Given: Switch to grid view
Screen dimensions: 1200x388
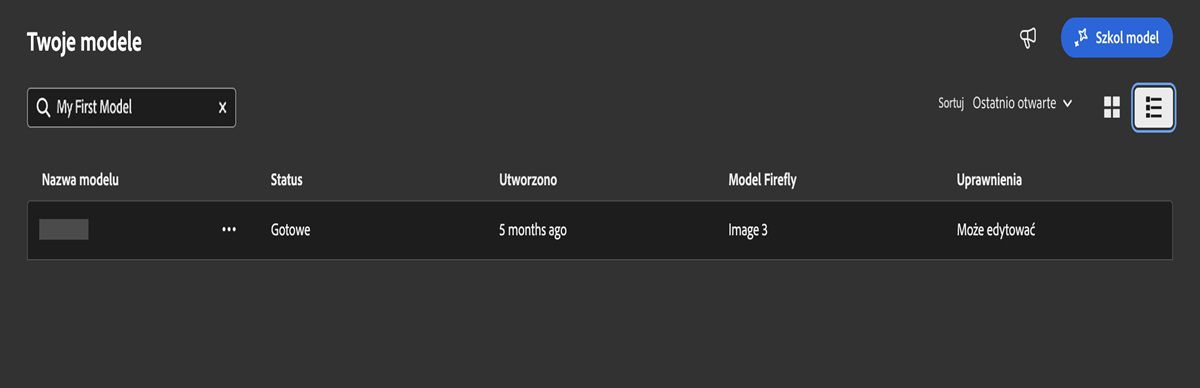Looking at the screenshot, I should click(1111, 107).
